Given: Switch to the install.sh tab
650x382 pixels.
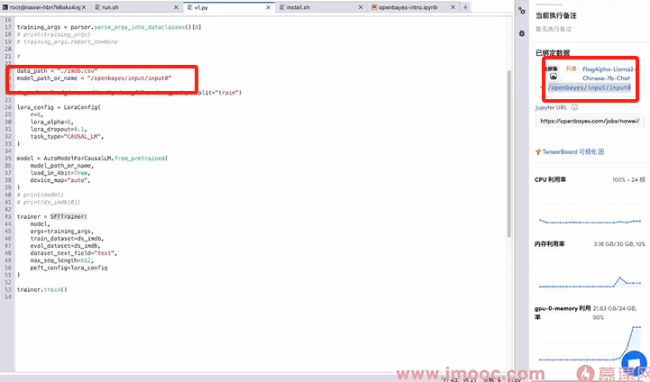Looking at the screenshot, I should click(x=298, y=7).
